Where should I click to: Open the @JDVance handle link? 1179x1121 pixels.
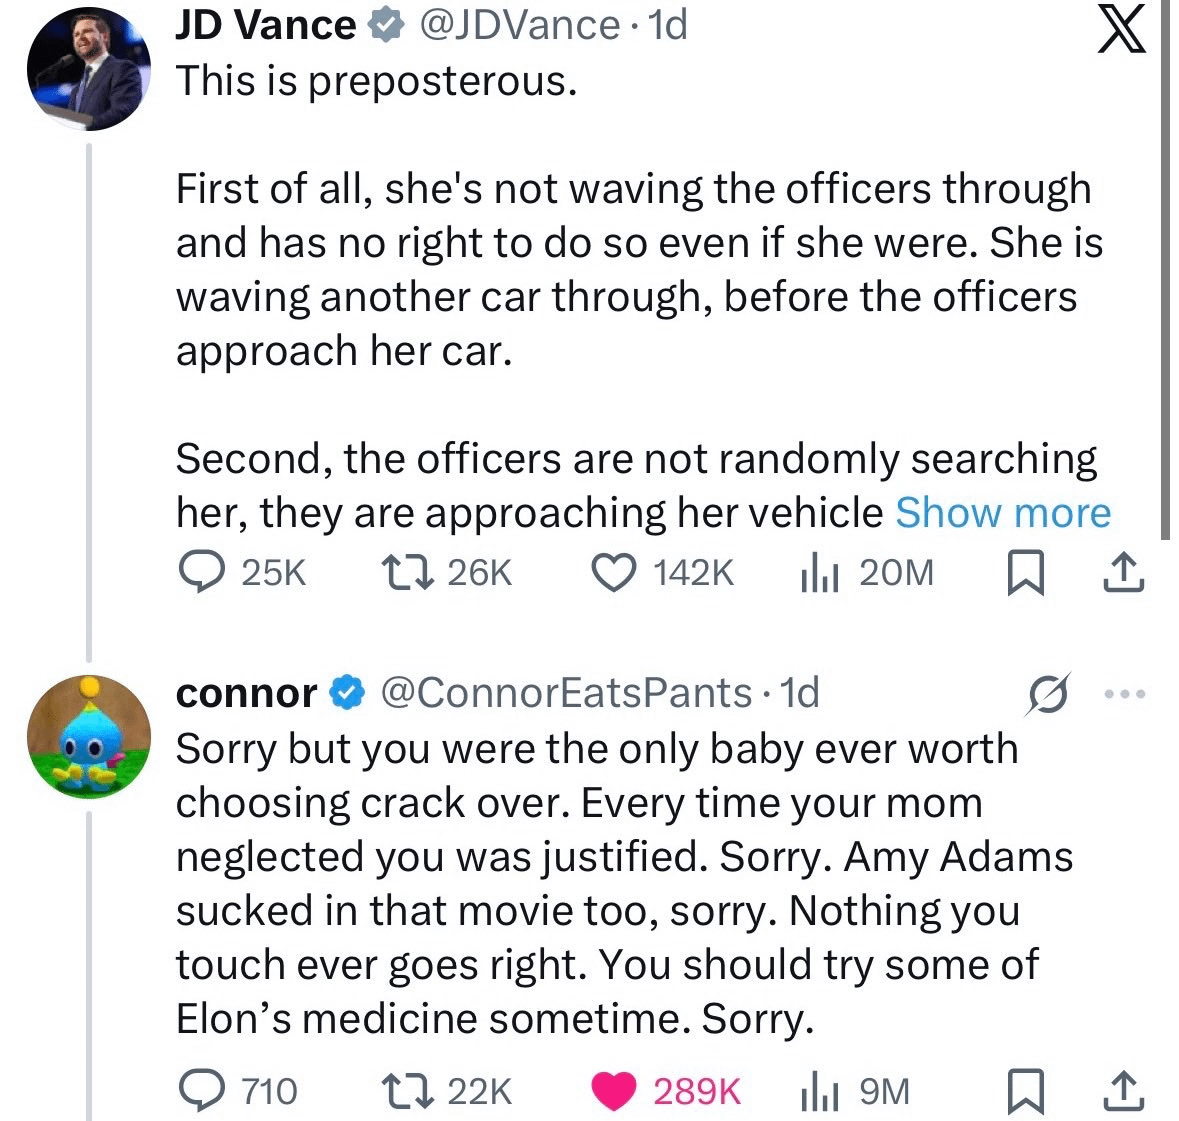click(x=519, y=25)
